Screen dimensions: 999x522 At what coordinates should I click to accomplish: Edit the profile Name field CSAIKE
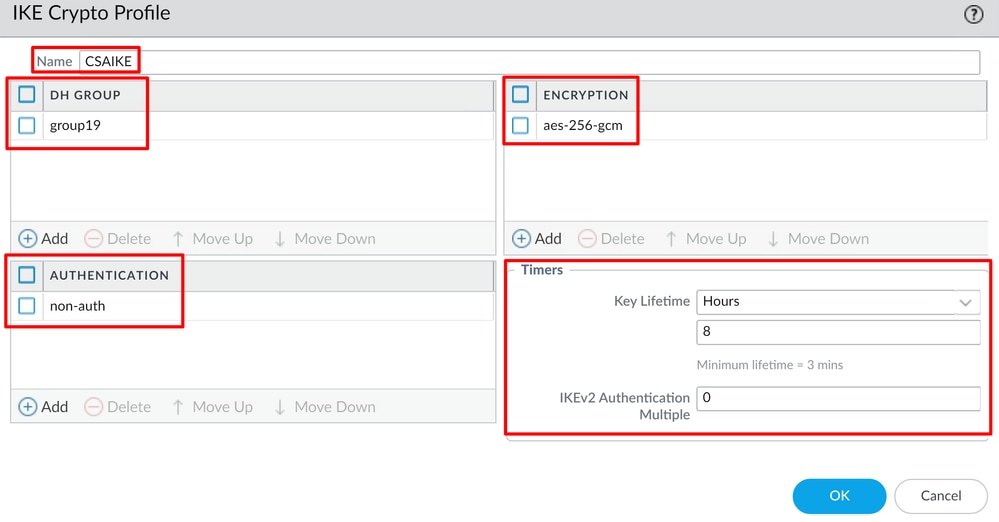click(529, 62)
